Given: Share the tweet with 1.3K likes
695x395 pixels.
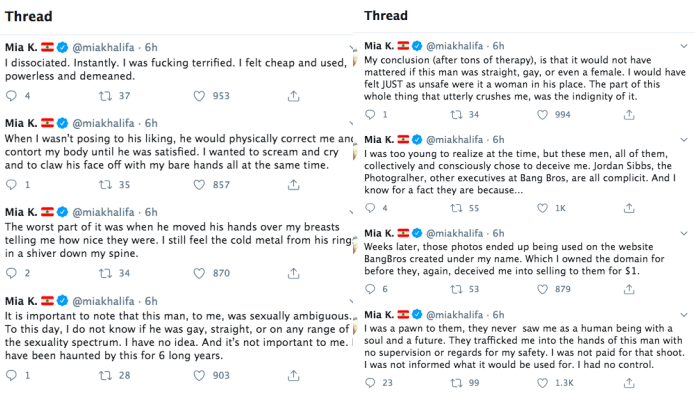Looking at the screenshot, I should pyautogui.click(x=629, y=383).
